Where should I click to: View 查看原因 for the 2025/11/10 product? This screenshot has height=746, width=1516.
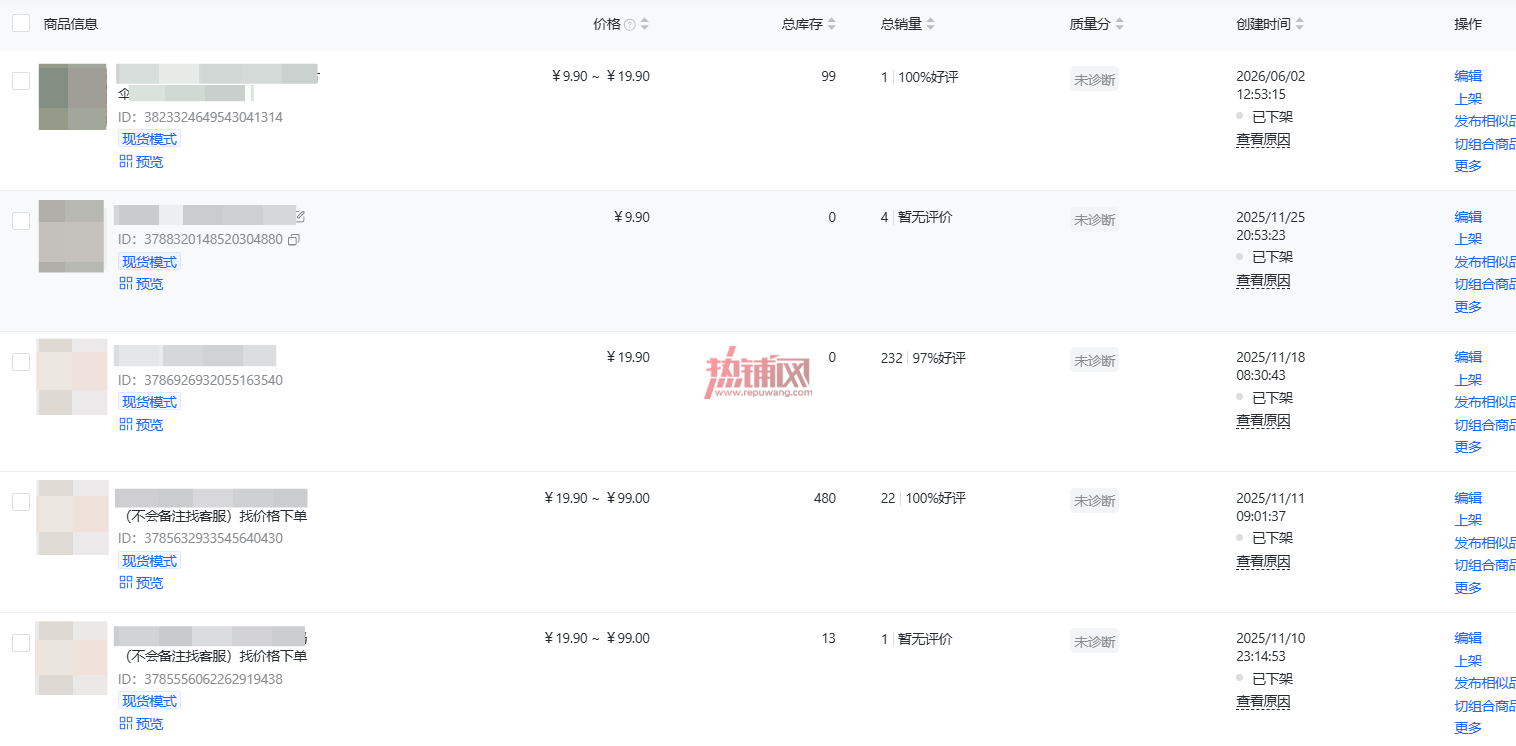1263,702
